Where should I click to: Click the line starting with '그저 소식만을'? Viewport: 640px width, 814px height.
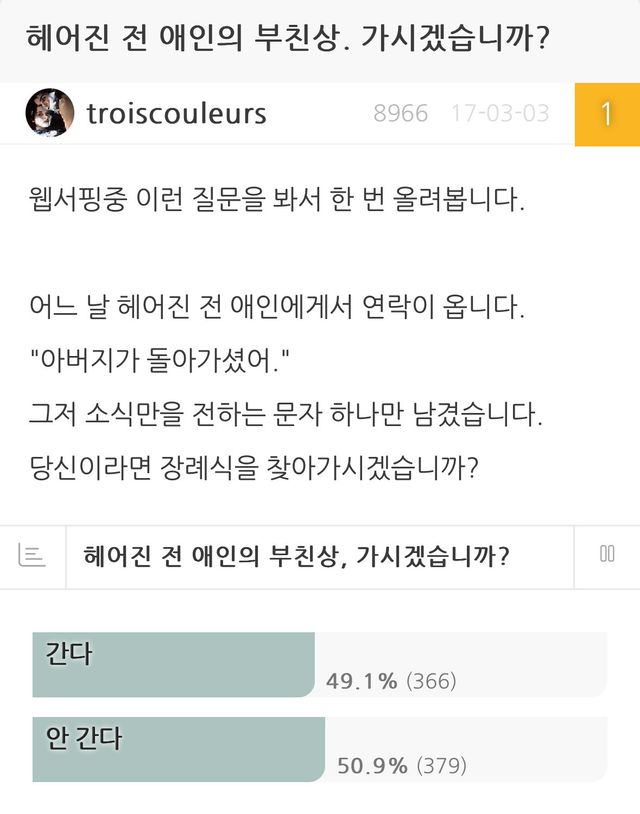[287, 415]
